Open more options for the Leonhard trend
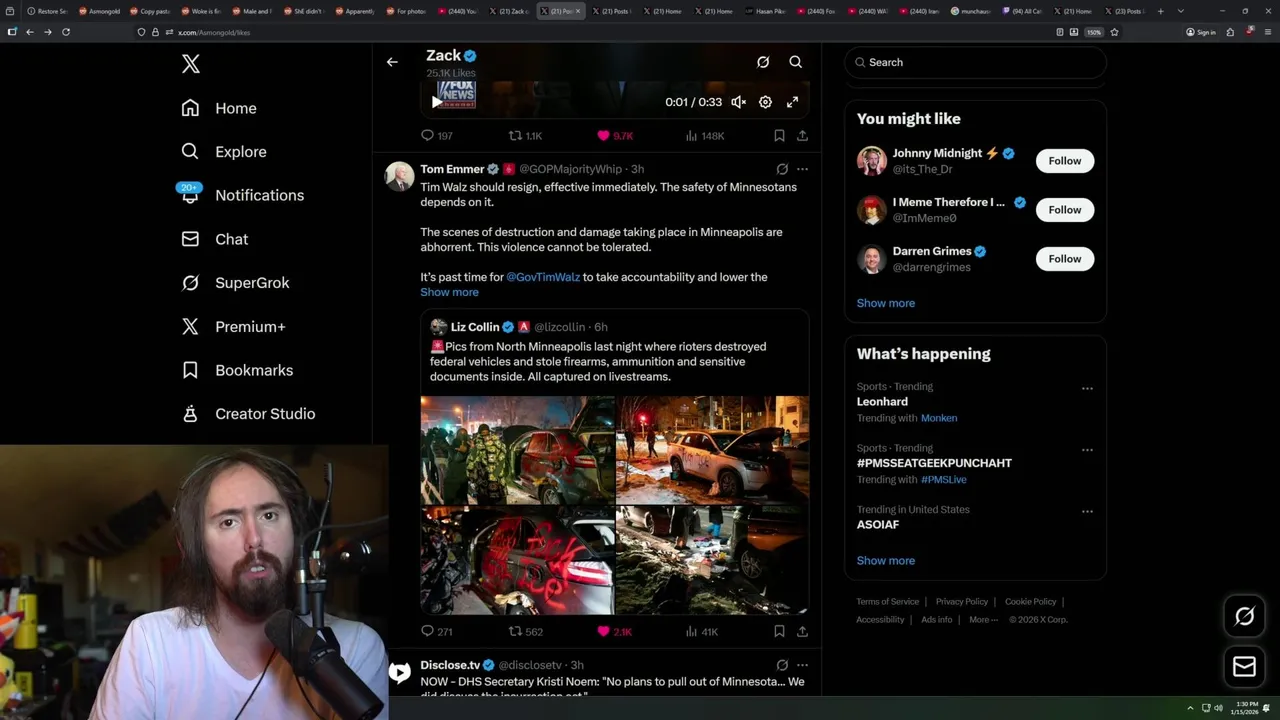The height and width of the screenshot is (720, 1280). (x=1087, y=388)
